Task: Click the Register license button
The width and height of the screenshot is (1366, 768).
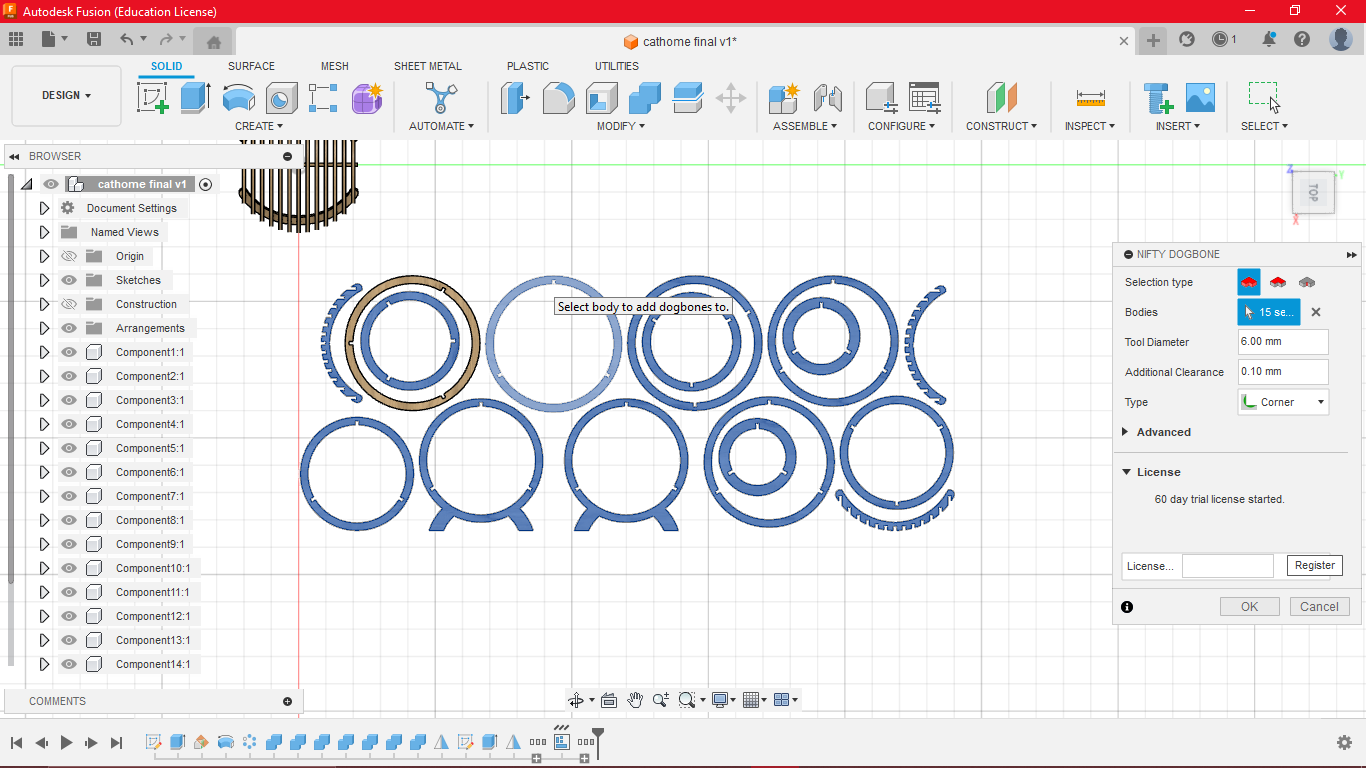Action: 1315,565
